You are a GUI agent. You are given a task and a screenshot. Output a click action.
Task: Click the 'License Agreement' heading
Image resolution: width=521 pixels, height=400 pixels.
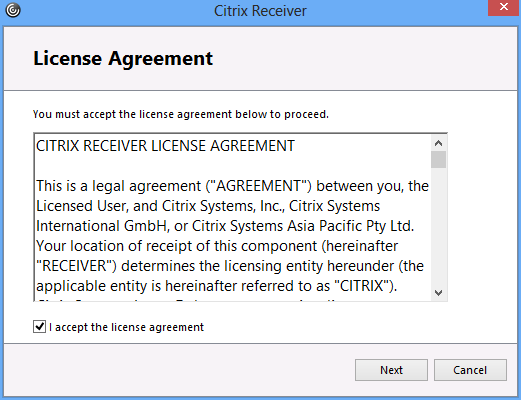(x=123, y=59)
